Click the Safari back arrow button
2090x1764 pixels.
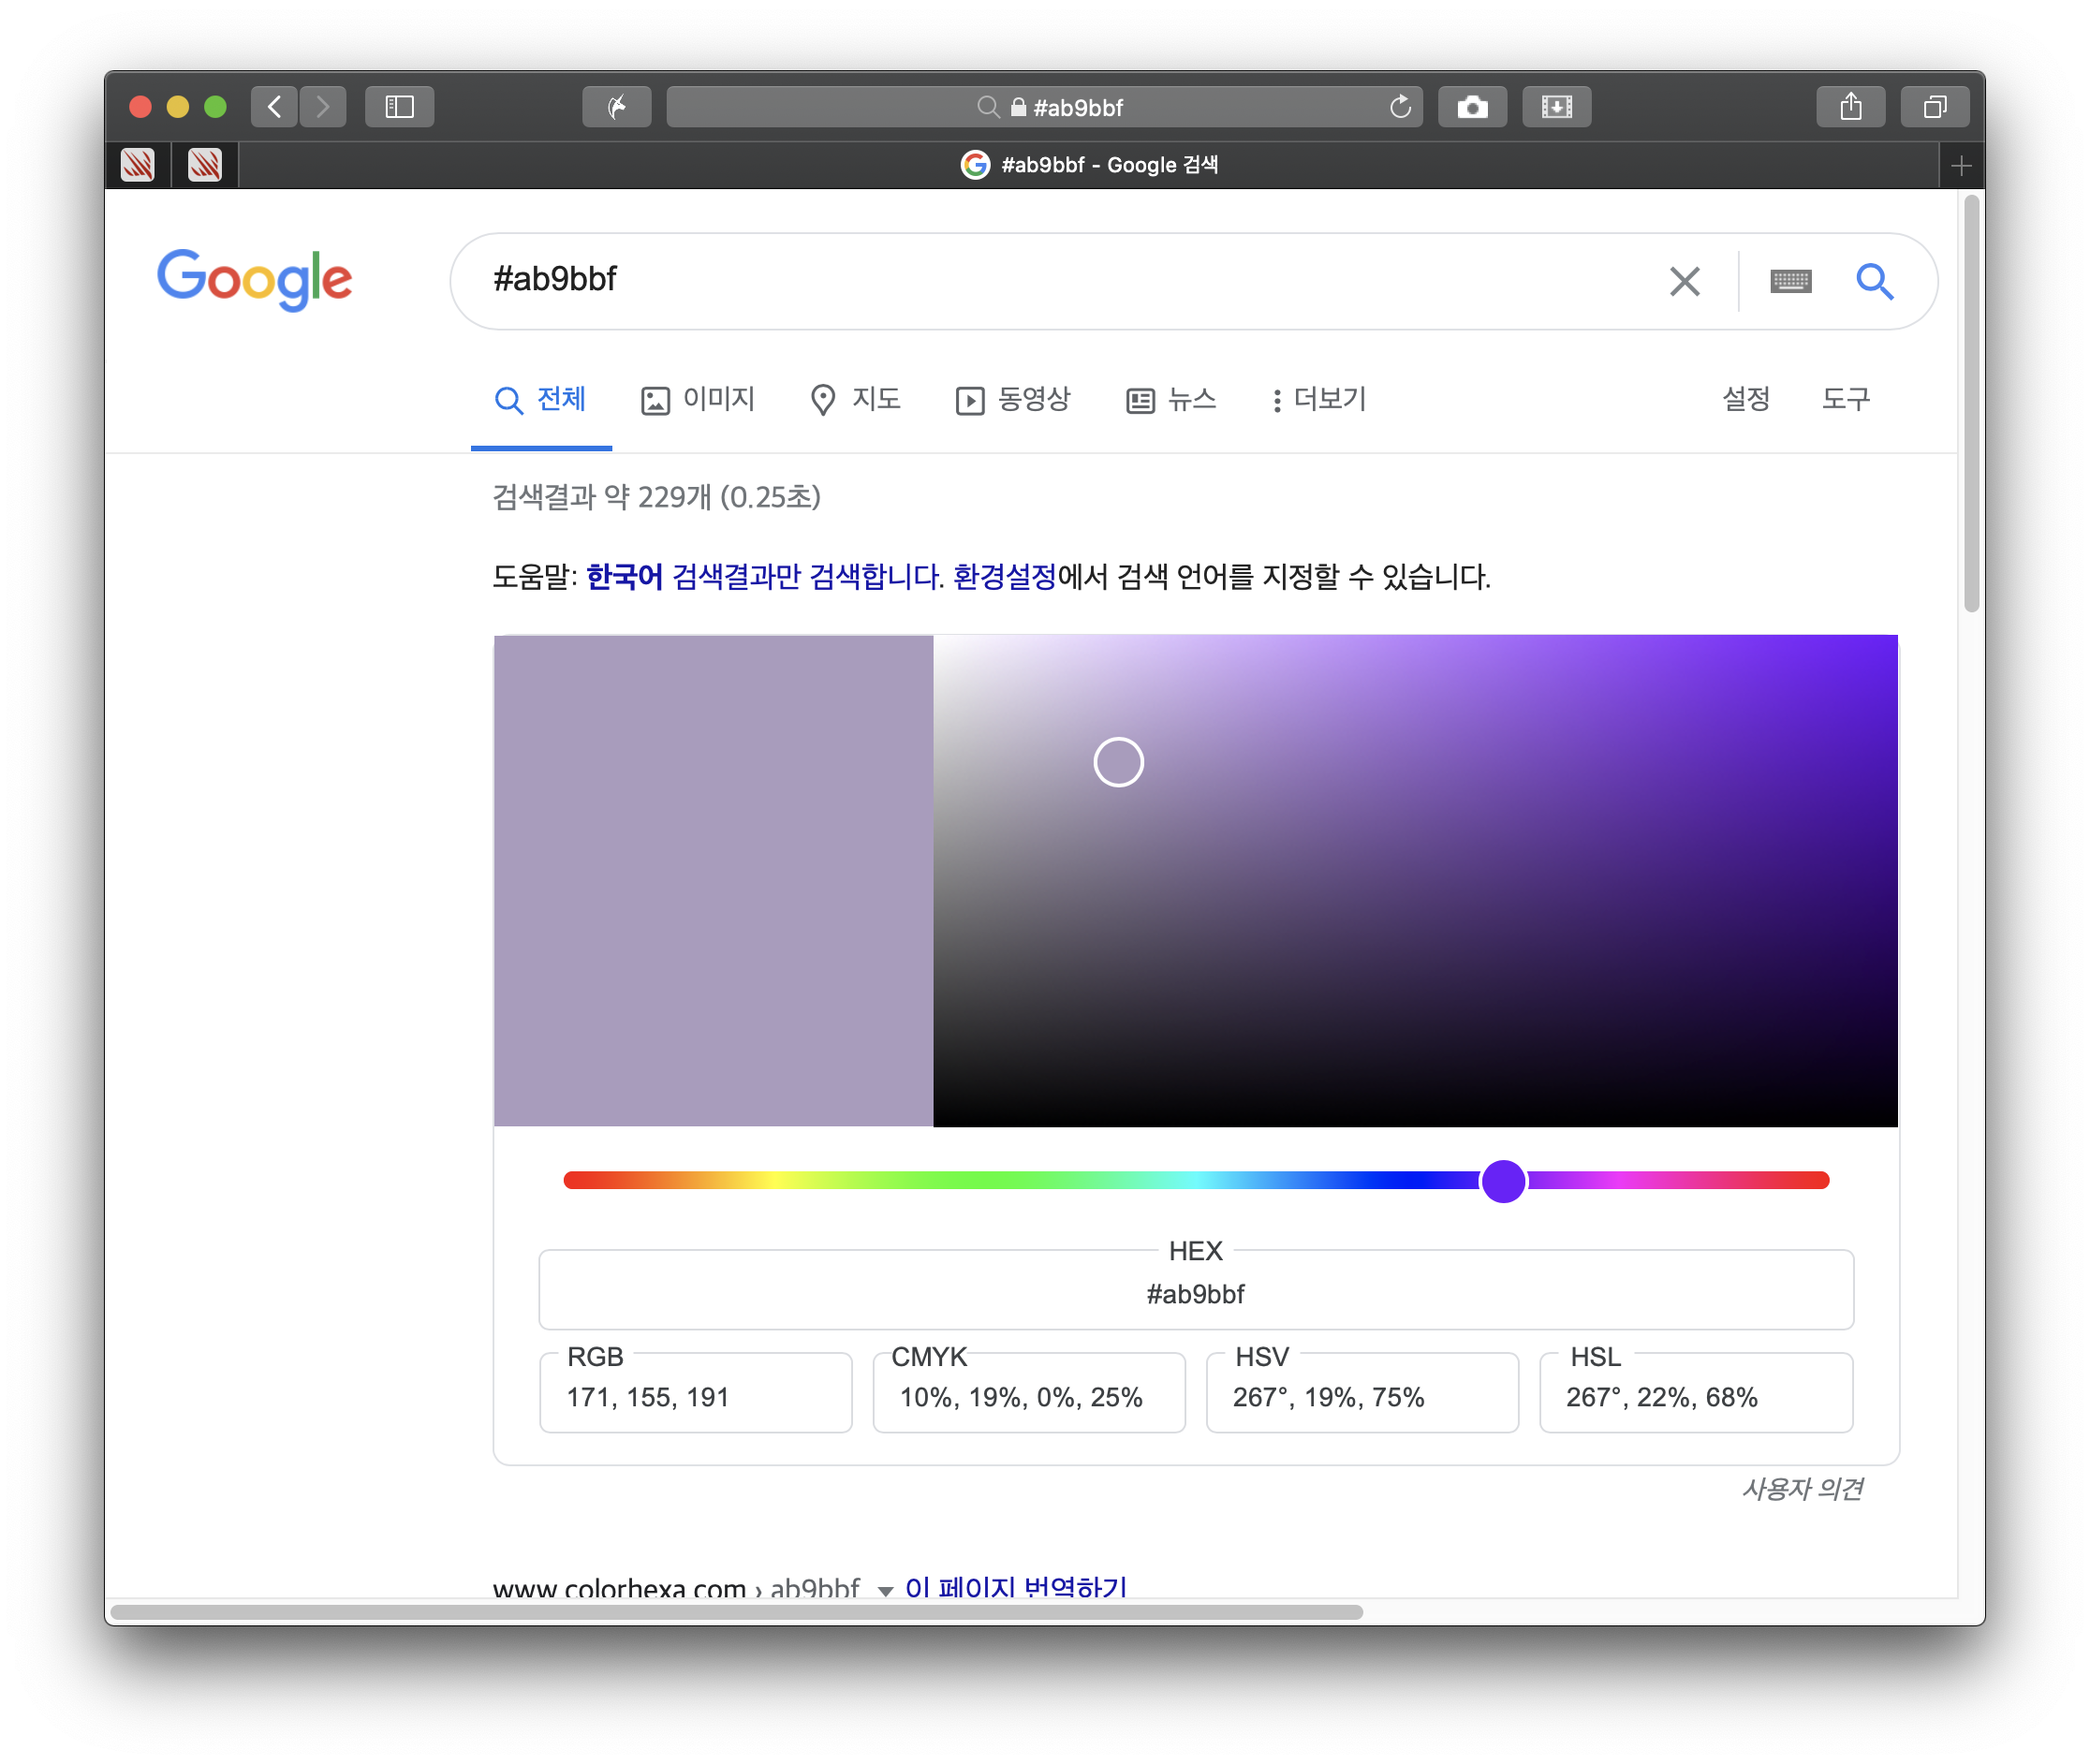pyautogui.click(x=274, y=106)
